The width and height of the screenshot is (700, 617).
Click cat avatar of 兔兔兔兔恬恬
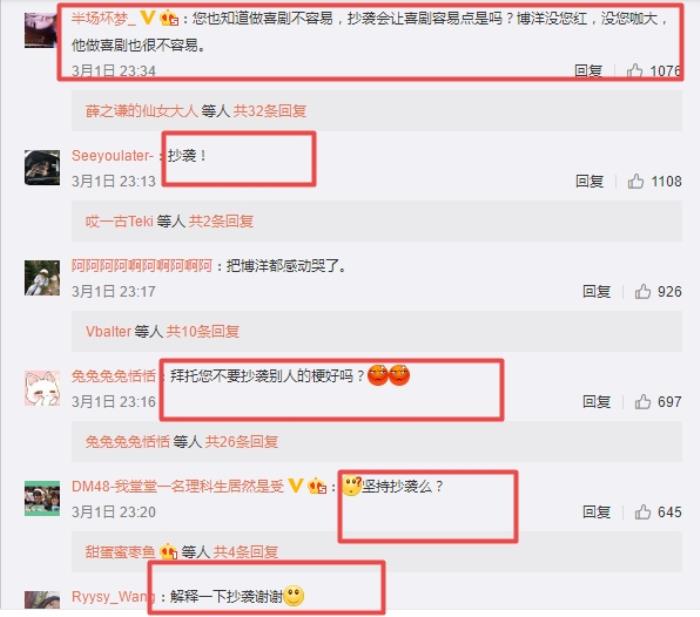[42, 388]
